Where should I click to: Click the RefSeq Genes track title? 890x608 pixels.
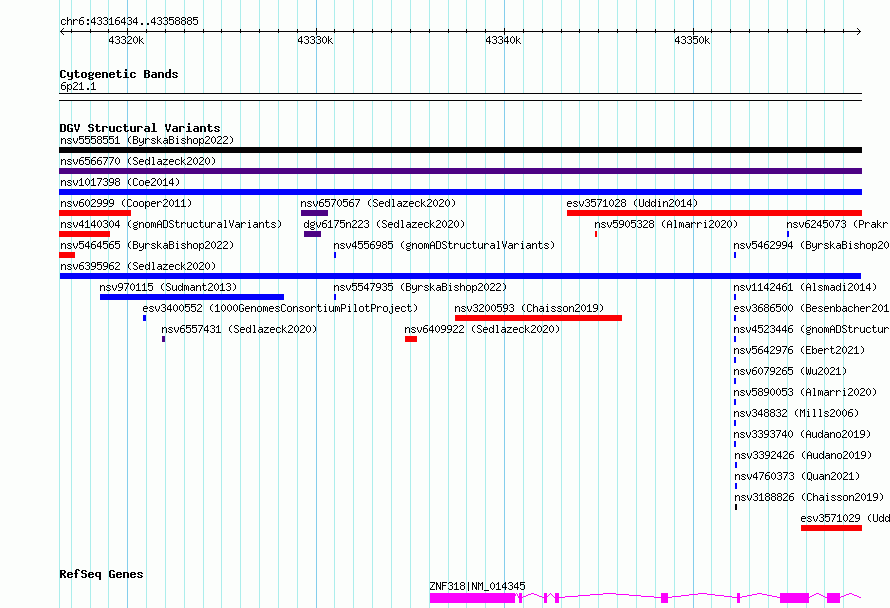coord(101,574)
